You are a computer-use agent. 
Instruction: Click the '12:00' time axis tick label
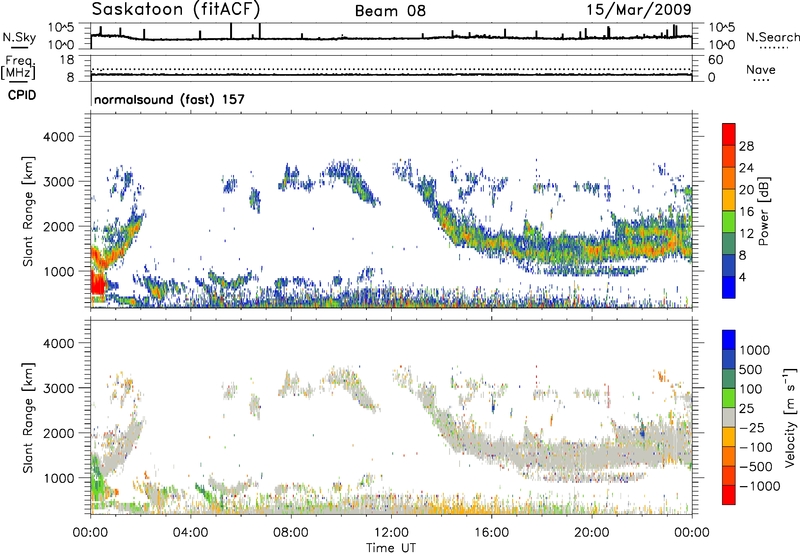(391, 533)
